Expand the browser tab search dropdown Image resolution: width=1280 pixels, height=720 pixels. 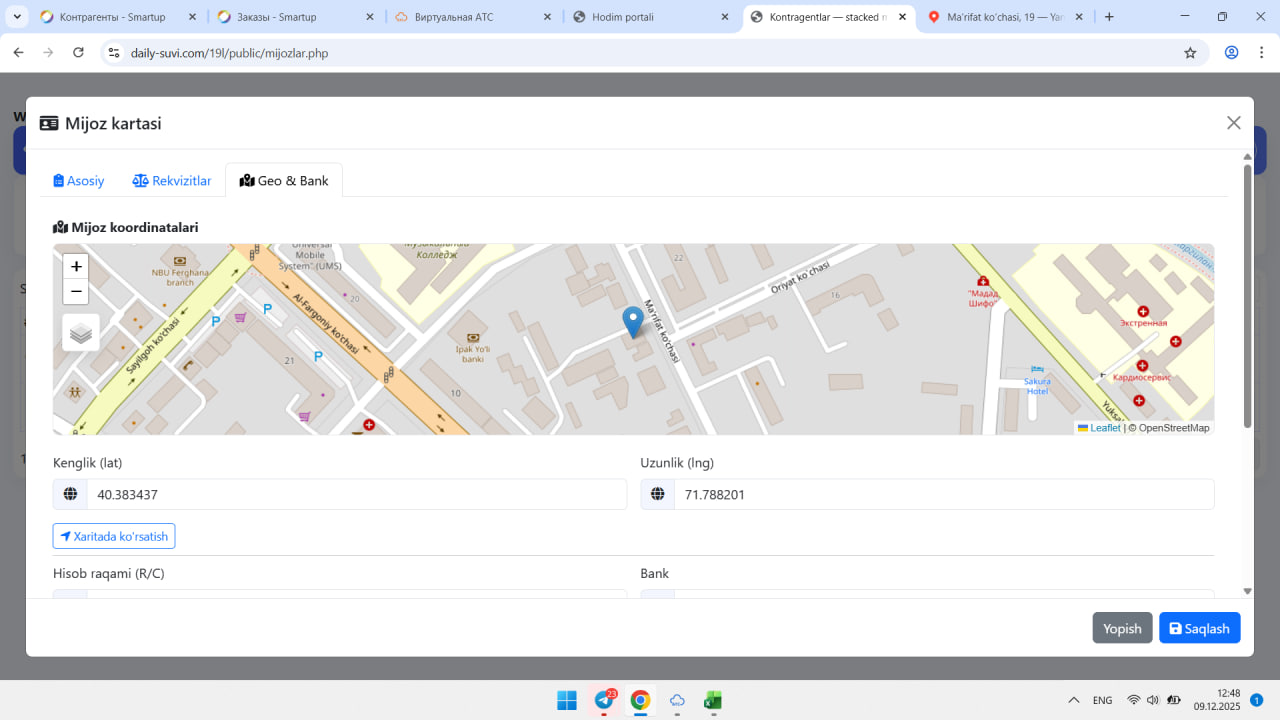pyautogui.click(x=17, y=17)
